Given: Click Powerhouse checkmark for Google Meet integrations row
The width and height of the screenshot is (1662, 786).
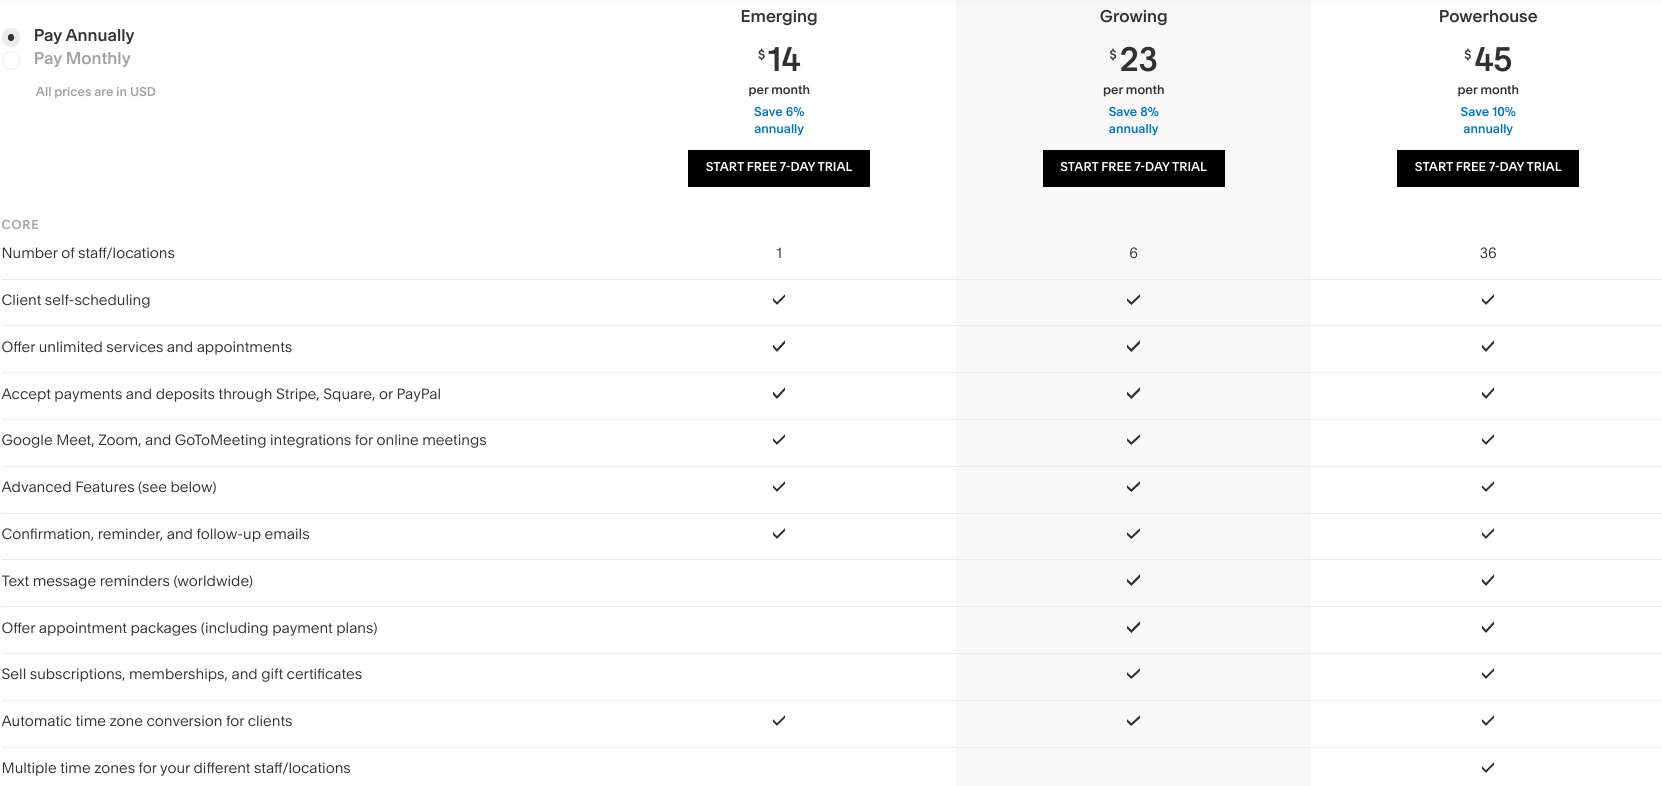Looking at the screenshot, I should [x=1488, y=440].
